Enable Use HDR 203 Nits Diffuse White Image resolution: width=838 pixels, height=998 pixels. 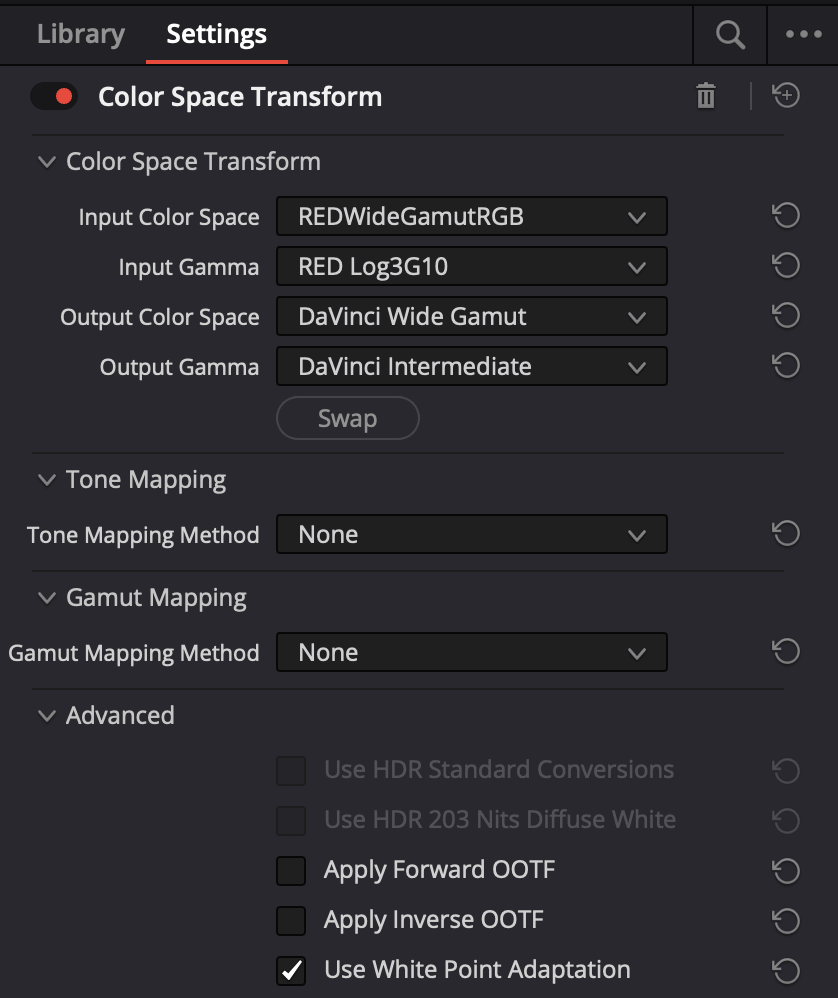click(291, 820)
